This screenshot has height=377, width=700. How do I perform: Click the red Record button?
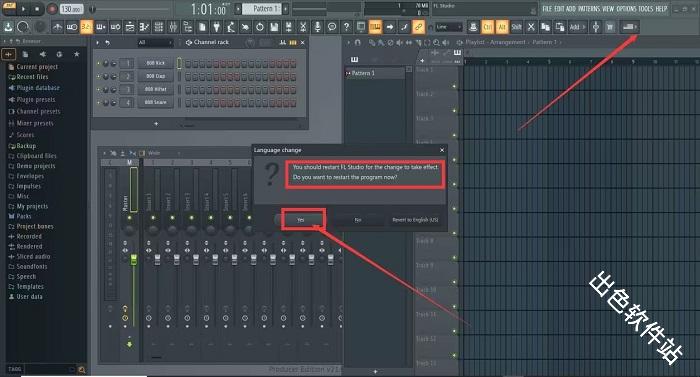(x=52, y=8)
